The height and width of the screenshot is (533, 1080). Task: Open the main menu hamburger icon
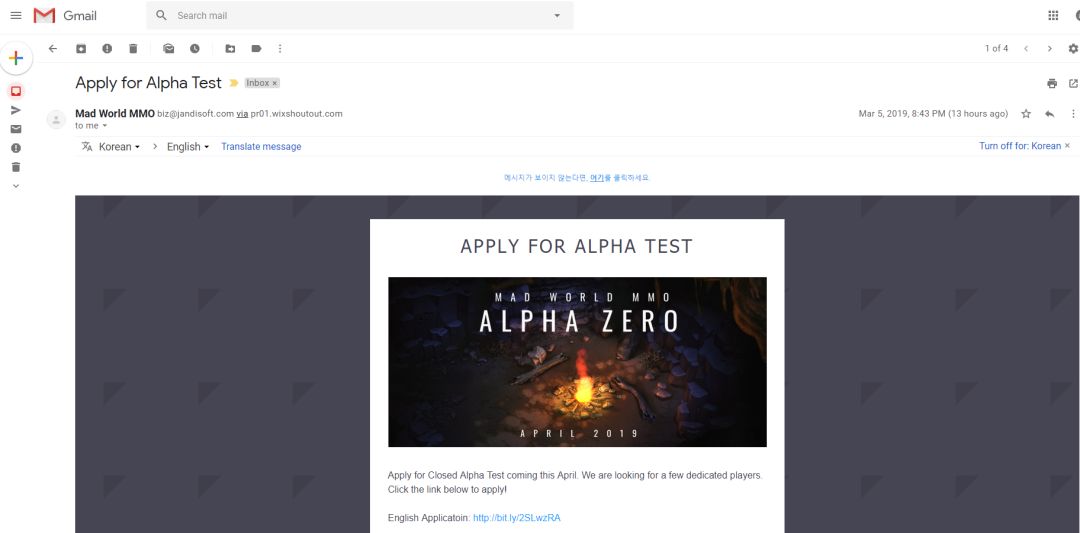tap(16, 15)
